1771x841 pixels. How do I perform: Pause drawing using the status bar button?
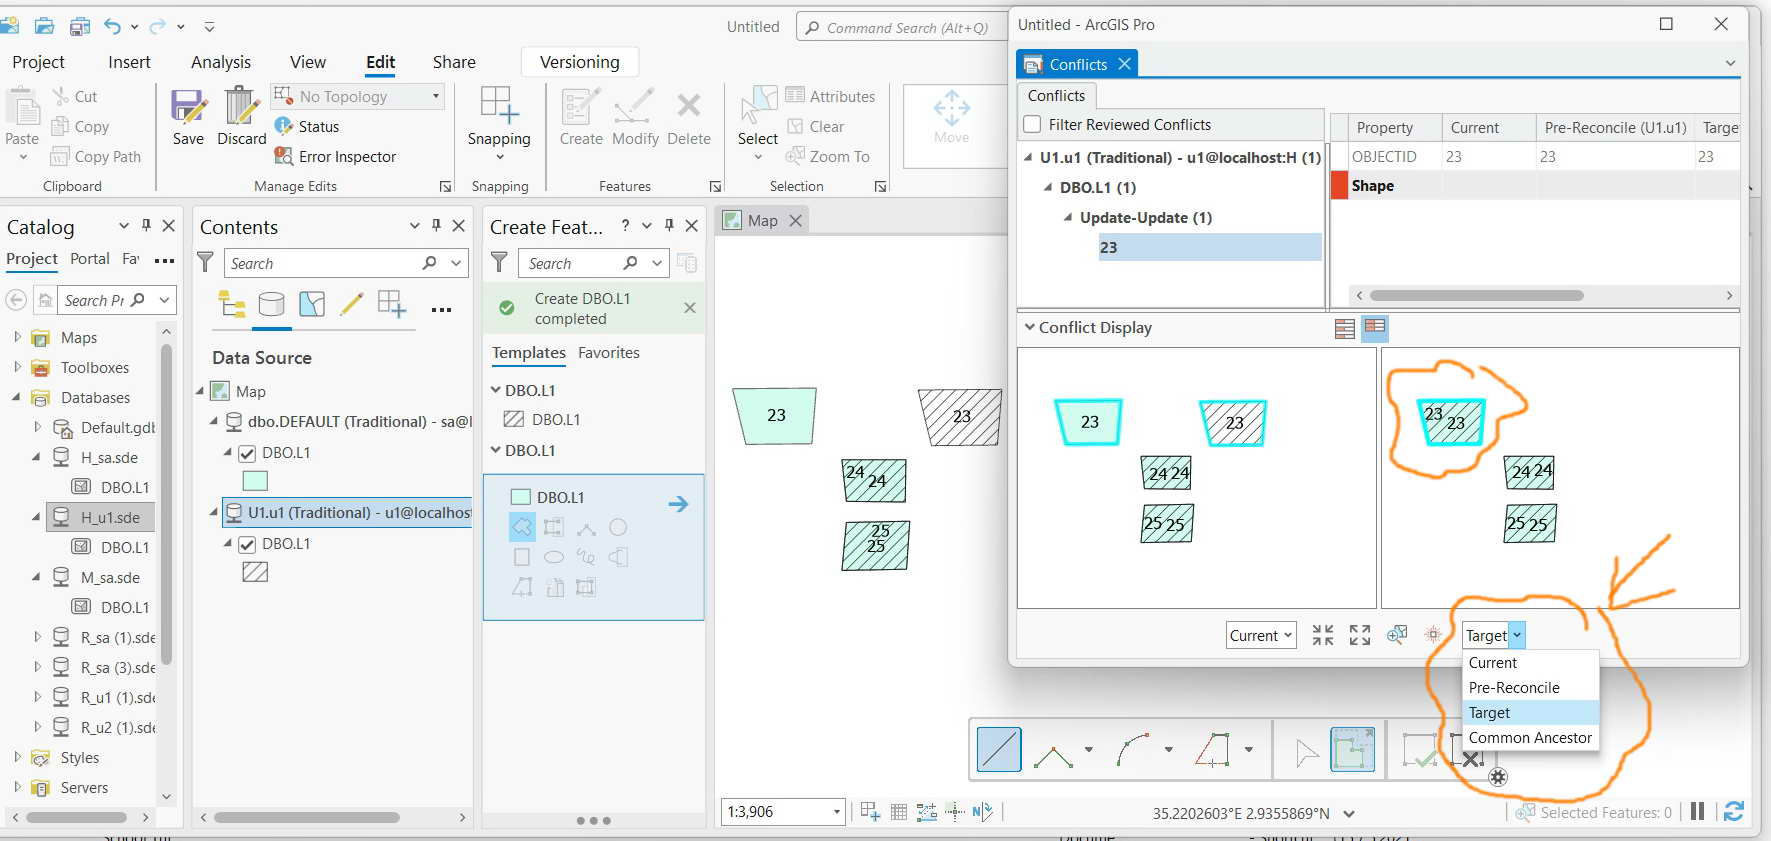(x=1697, y=812)
